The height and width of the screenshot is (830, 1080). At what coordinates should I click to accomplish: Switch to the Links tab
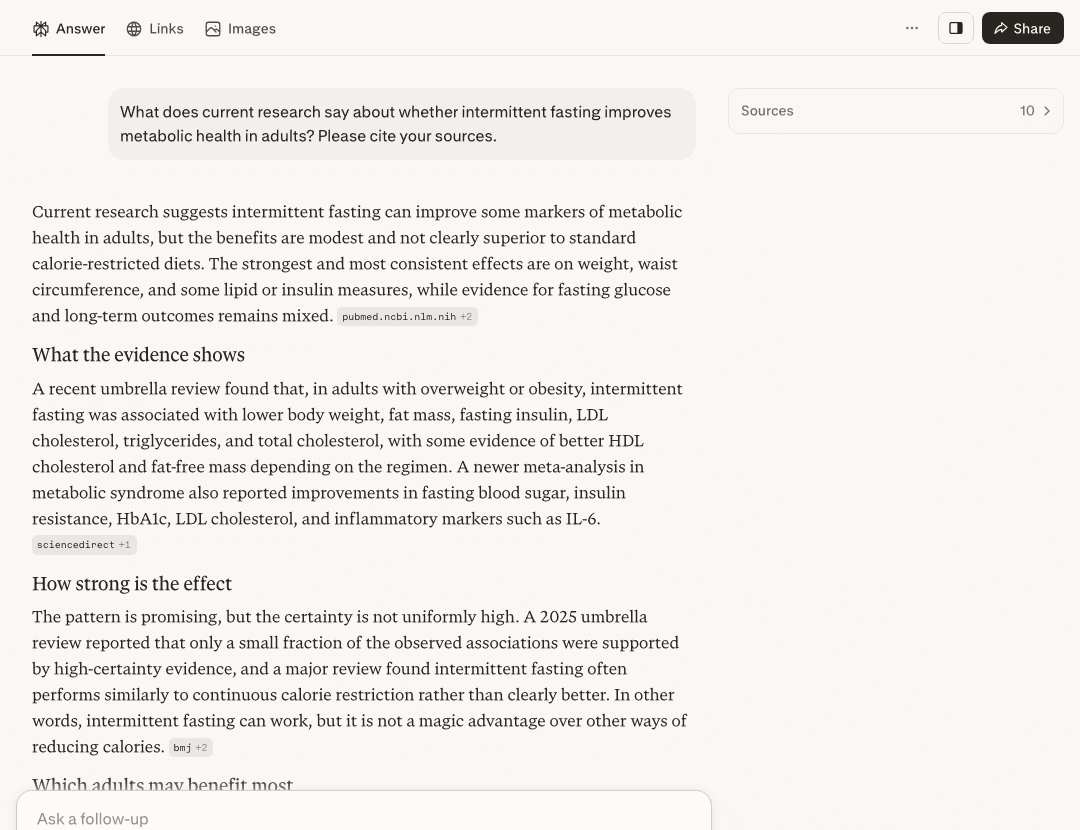[155, 29]
